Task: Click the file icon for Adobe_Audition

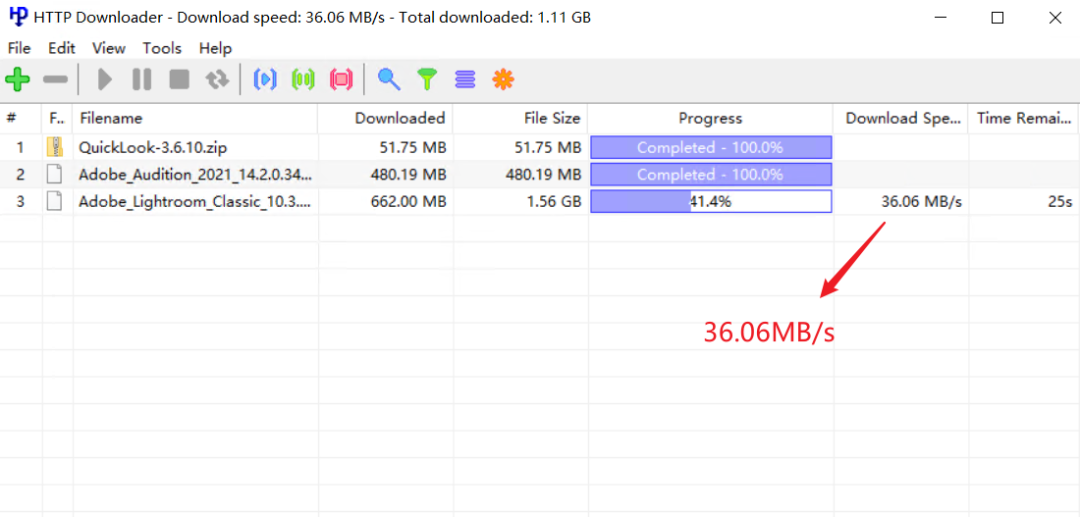Action: pos(55,175)
